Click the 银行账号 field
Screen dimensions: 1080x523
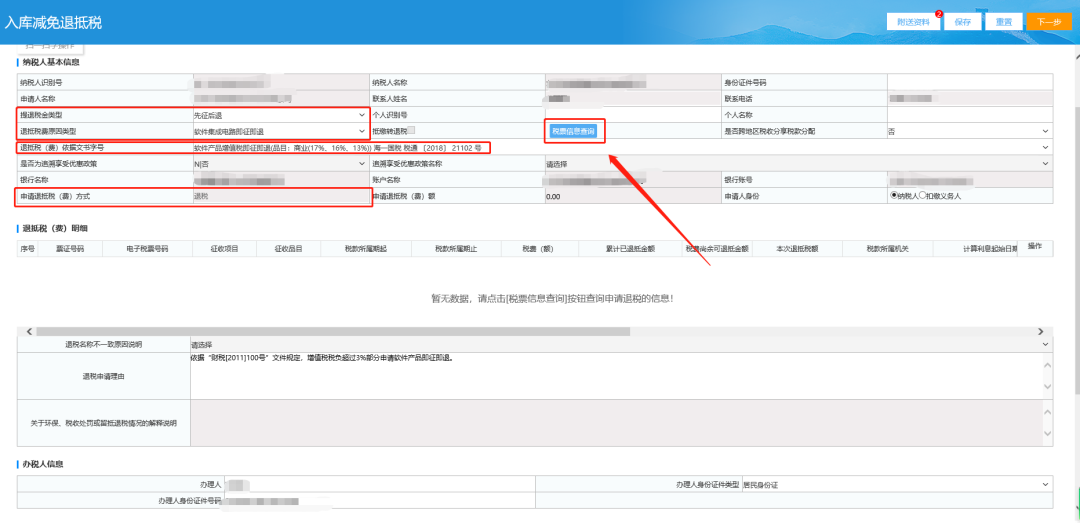pos(970,180)
